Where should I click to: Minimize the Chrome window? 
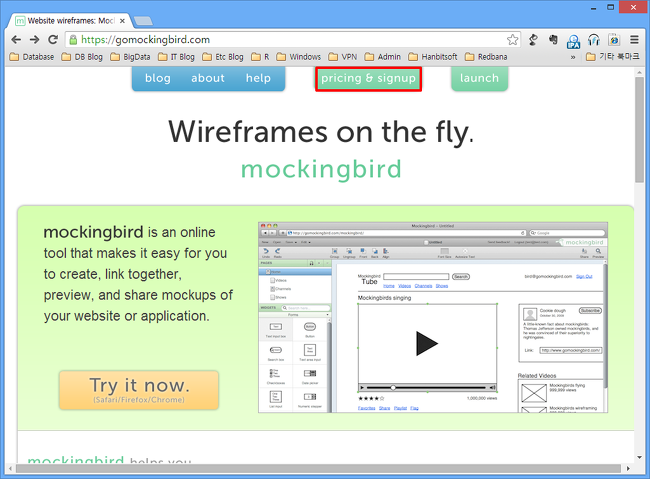point(594,7)
